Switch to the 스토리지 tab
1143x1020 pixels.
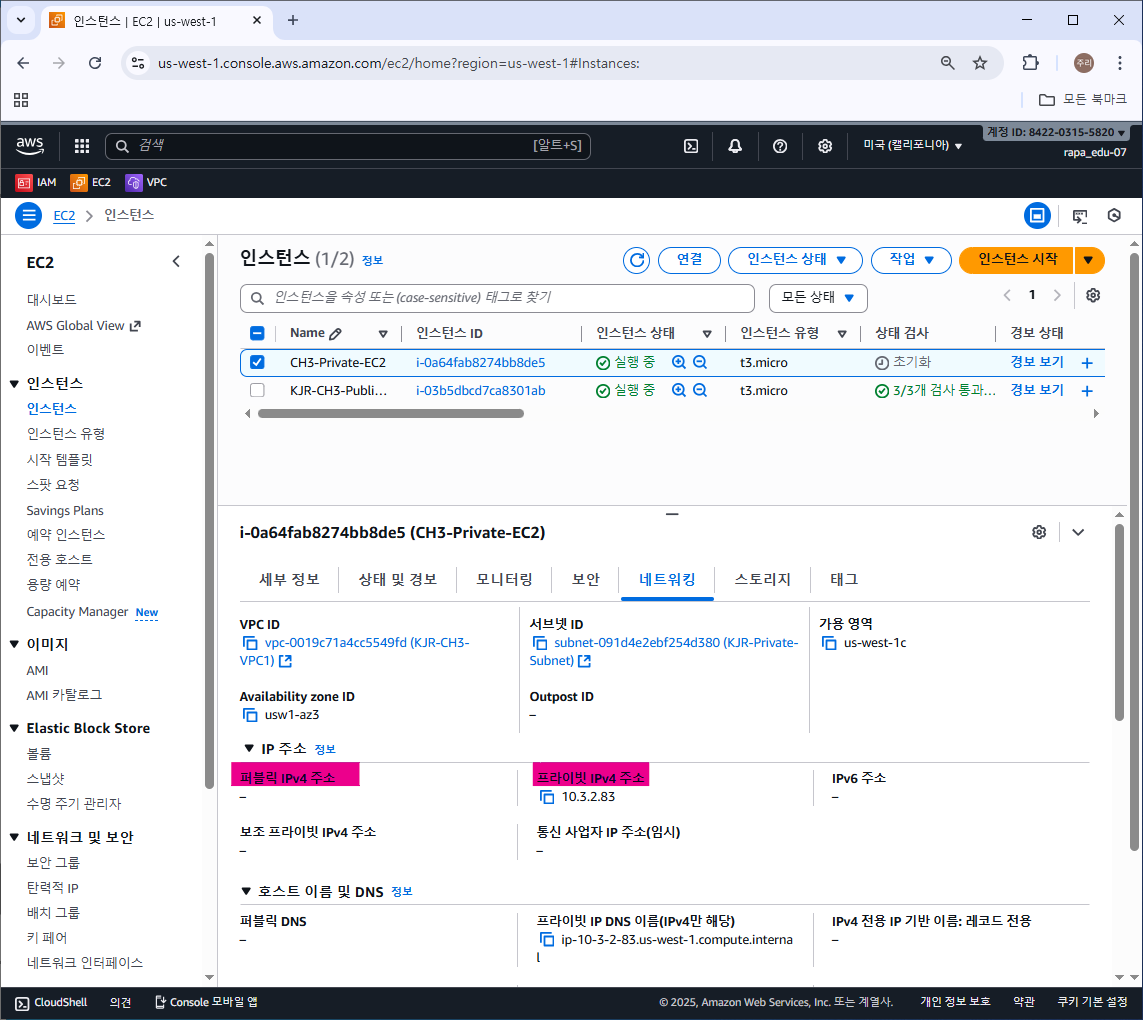coord(762,580)
